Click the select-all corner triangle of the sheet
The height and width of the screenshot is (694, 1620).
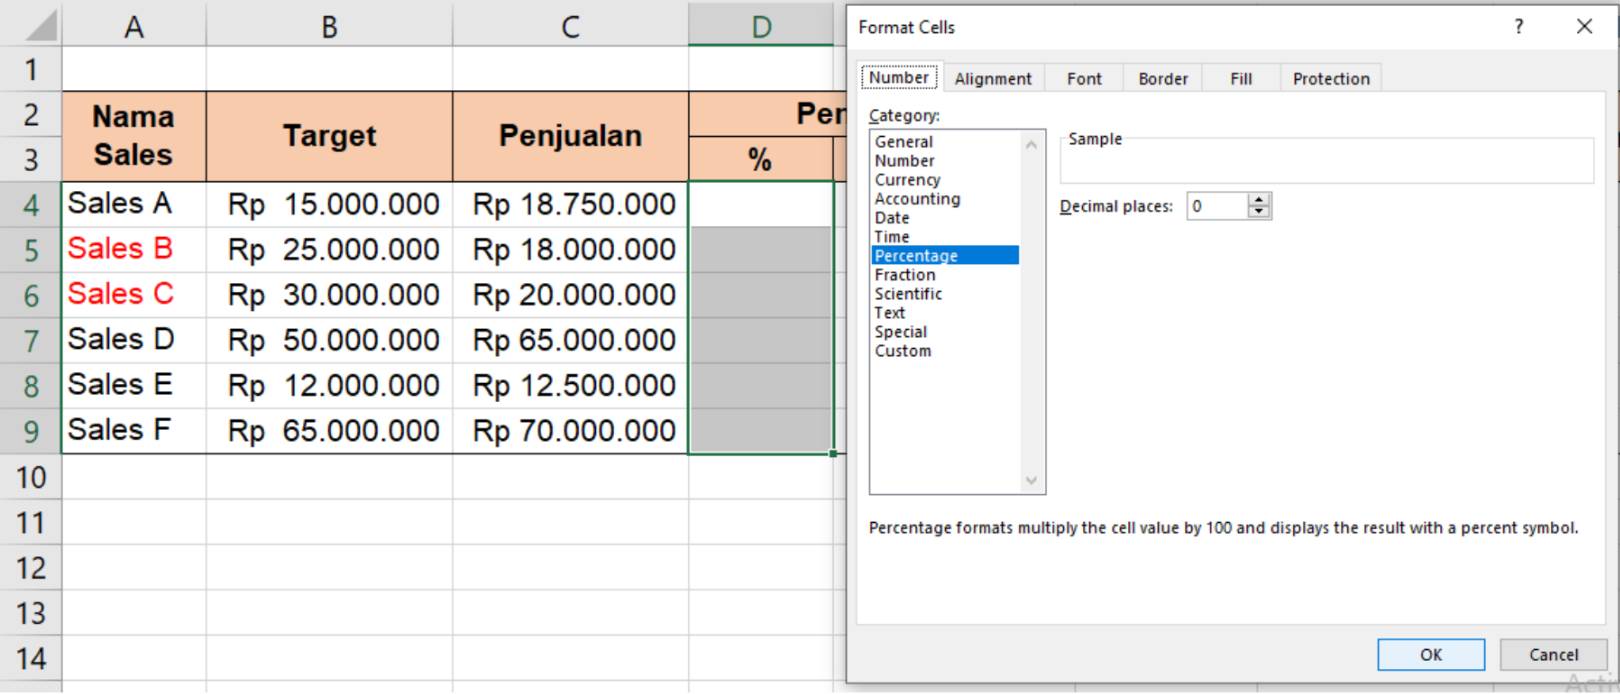(x=40, y=26)
